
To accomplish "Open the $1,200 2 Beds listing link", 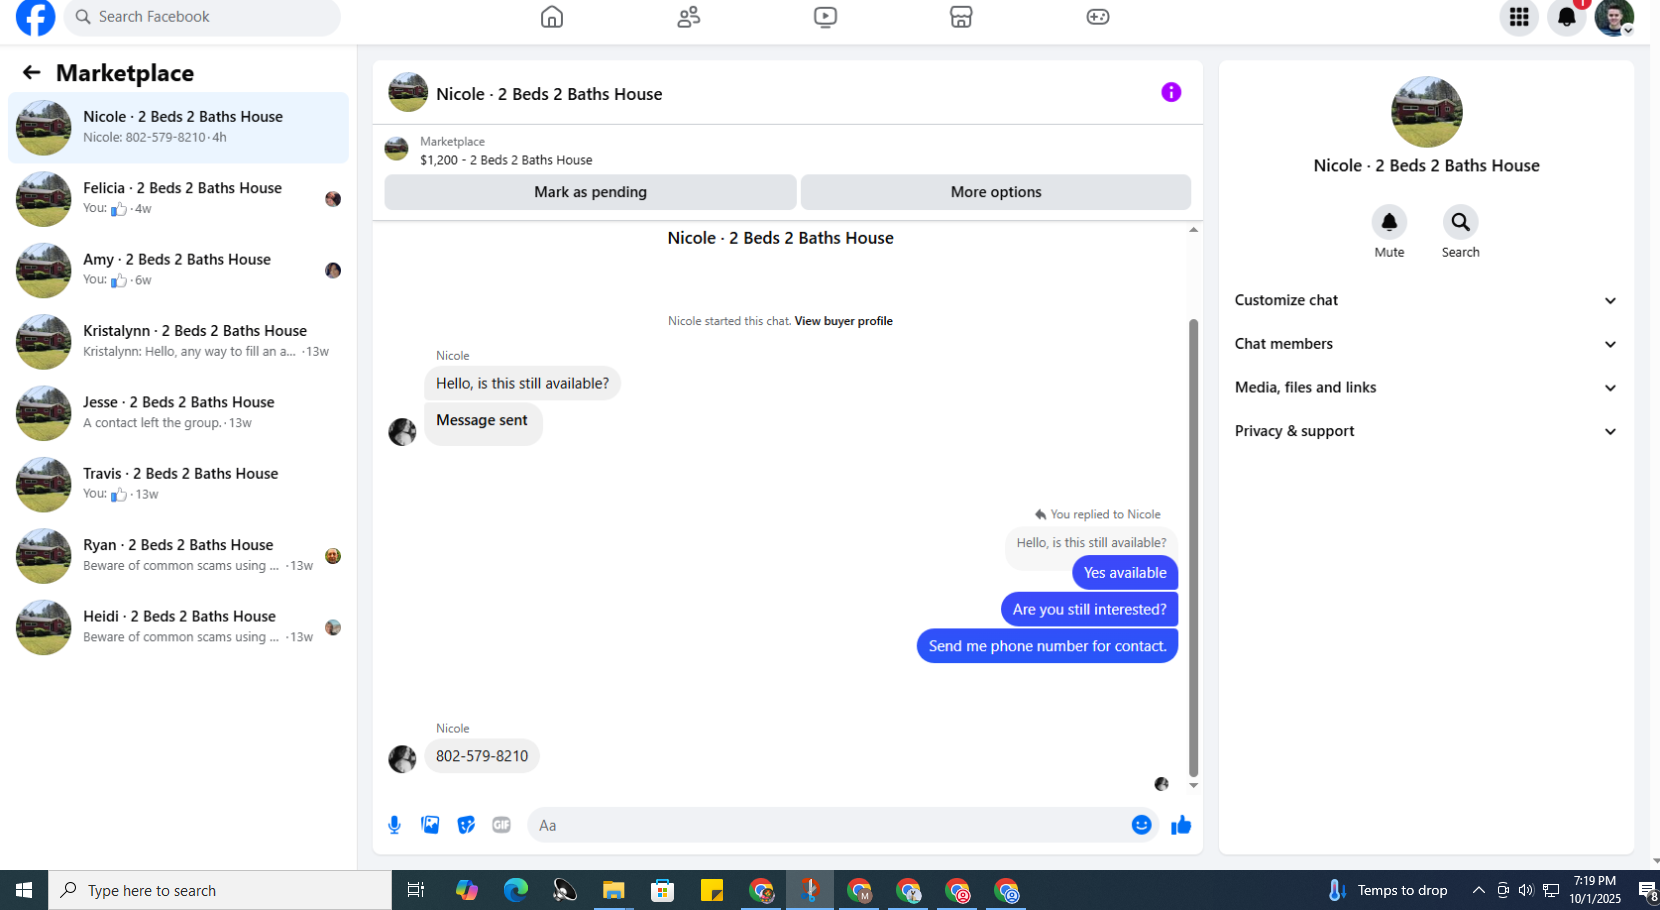I will 506,160.
